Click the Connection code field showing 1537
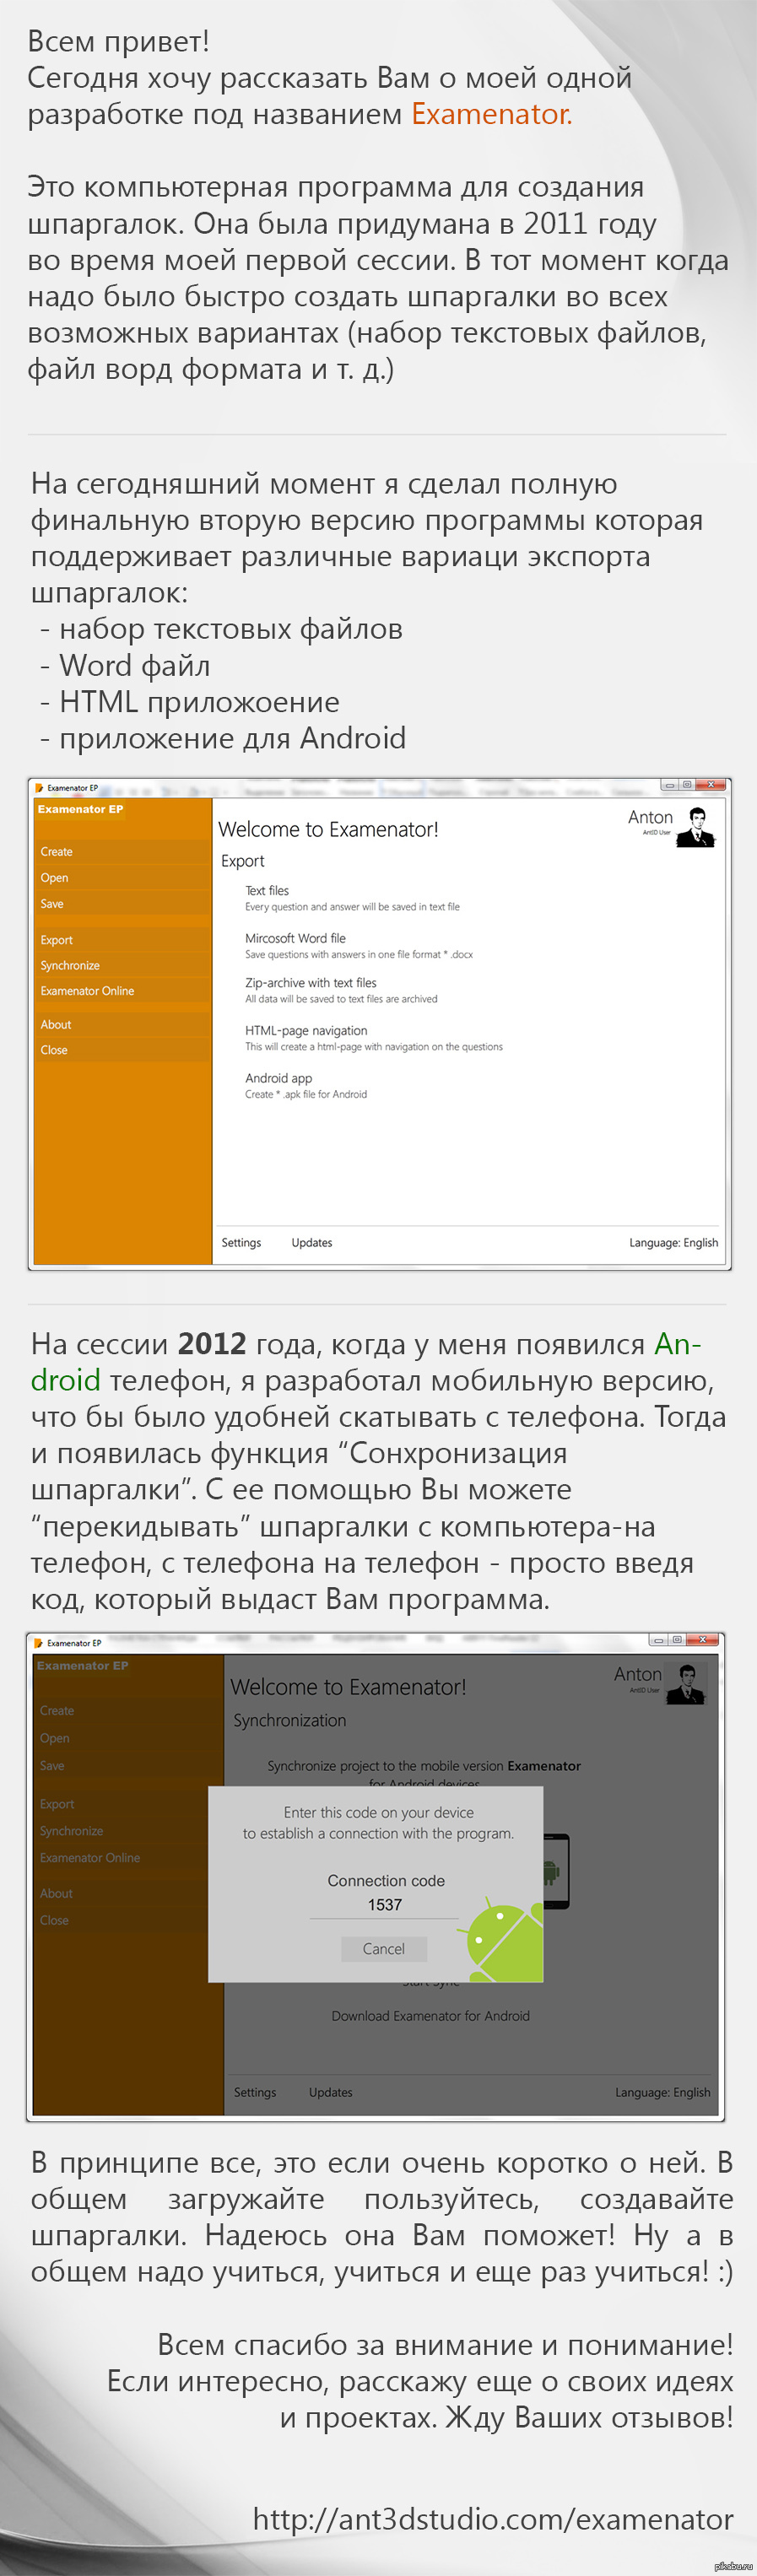The width and height of the screenshot is (757, 2576). click(384, 1905)
